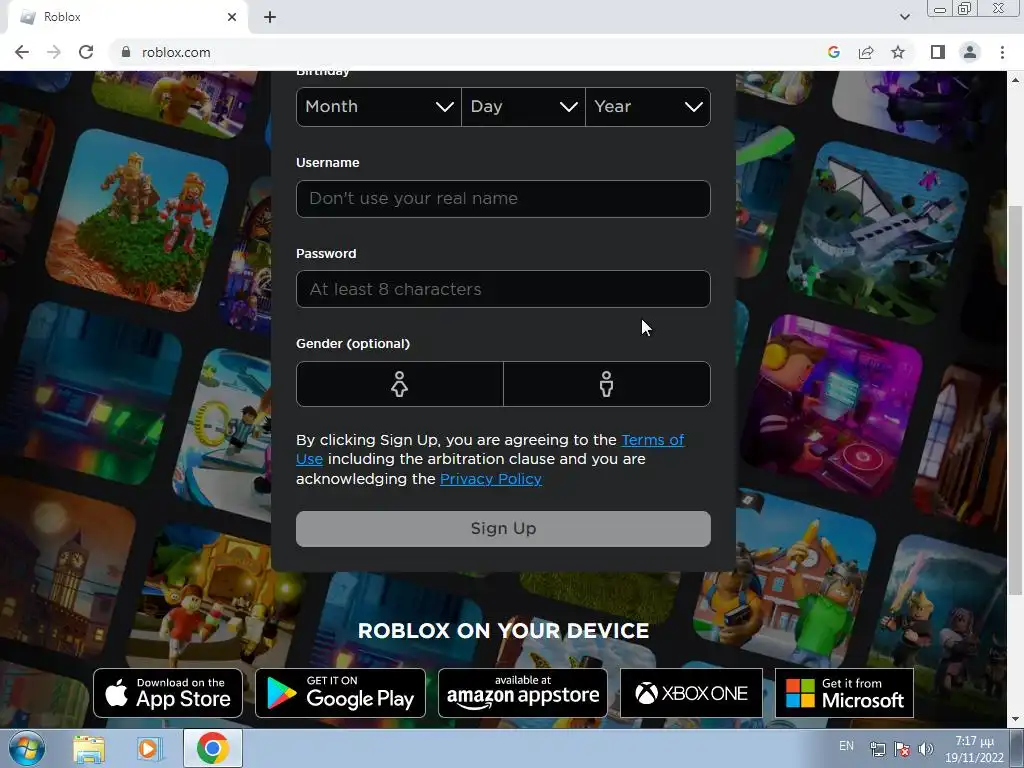Click the Sign Up button
1024x768 pixels.
[x=503, y=529]
